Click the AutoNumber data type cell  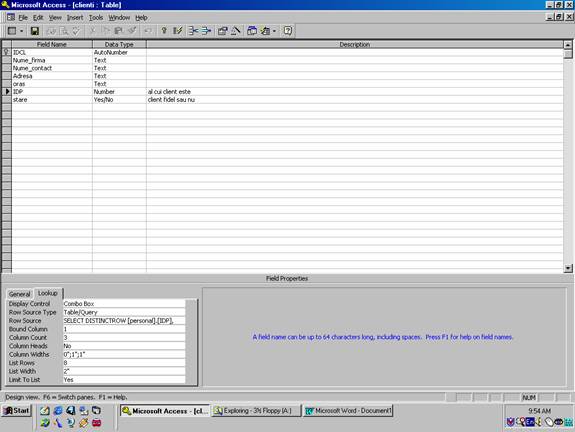(x=119, y=52)
